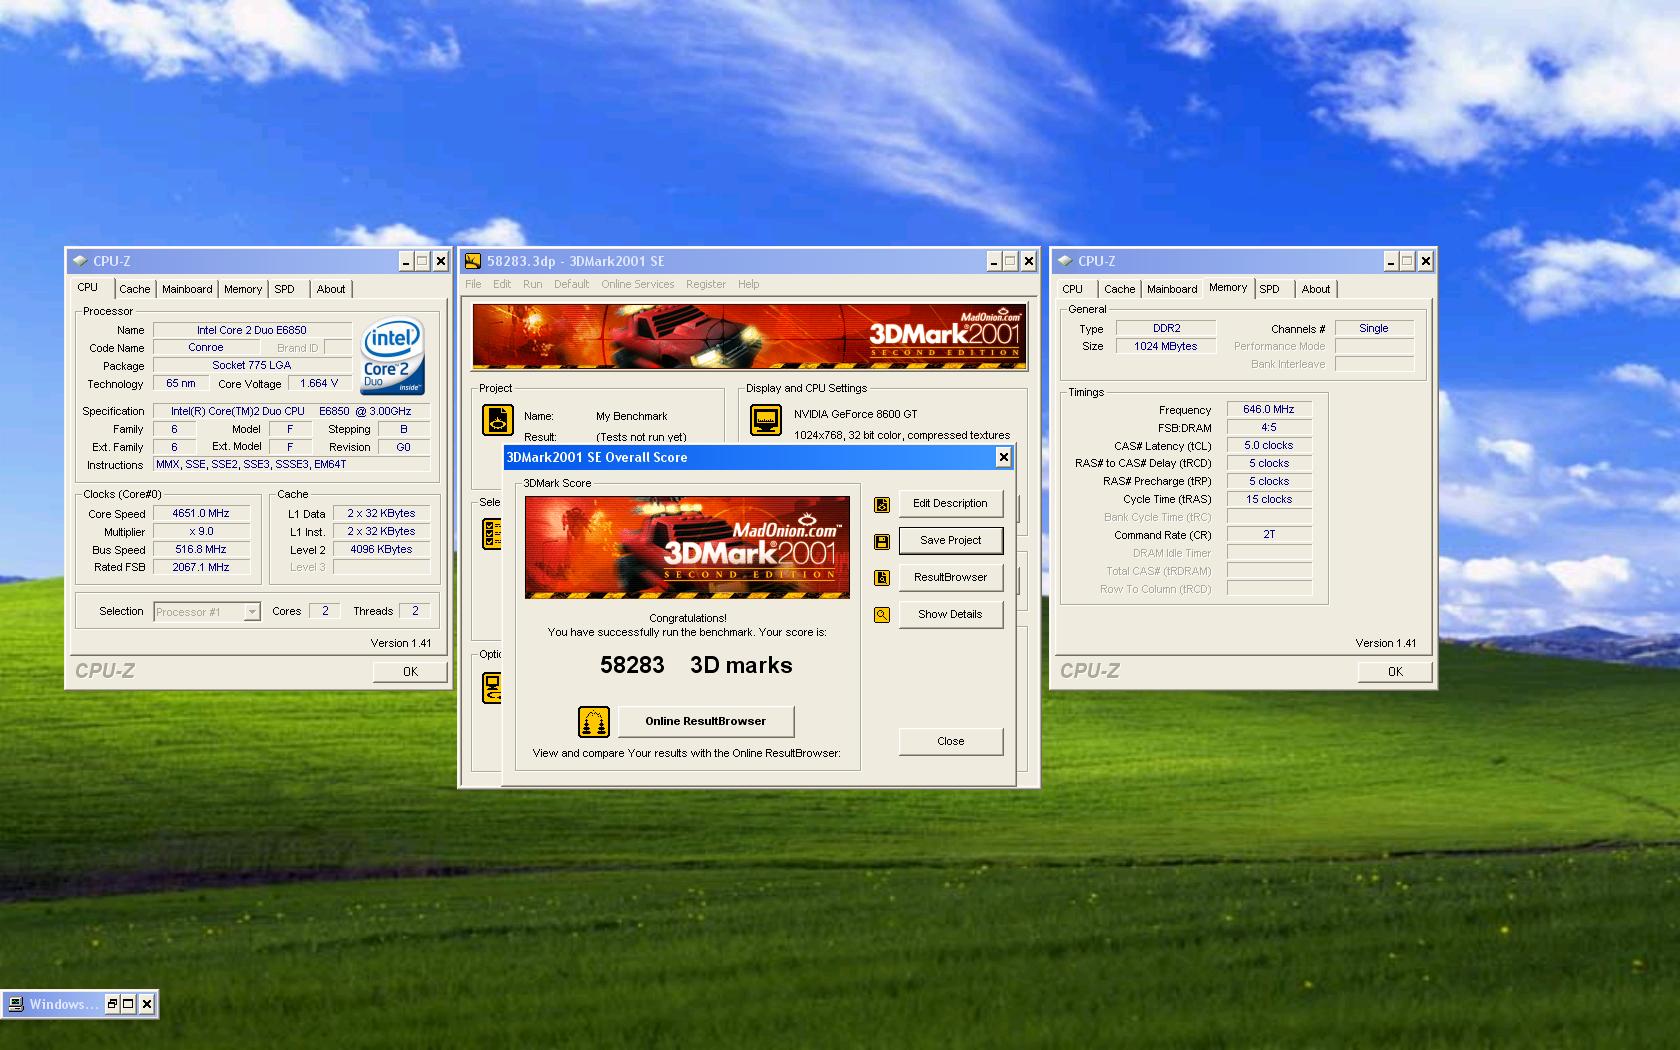Click the Channels value Single
This screenshot has width=1680, height=1050.
1374,328
